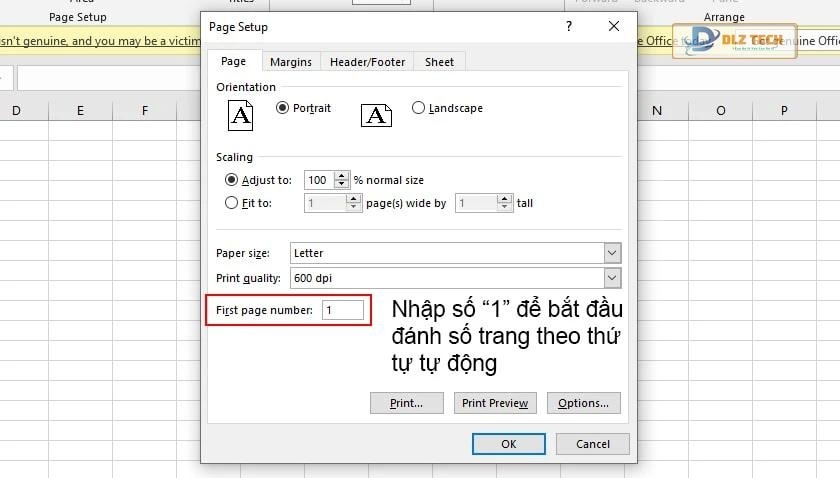840x478 pixels.
Task: Open the Help question mark in Page Setup
Action: tap(569, 26)
